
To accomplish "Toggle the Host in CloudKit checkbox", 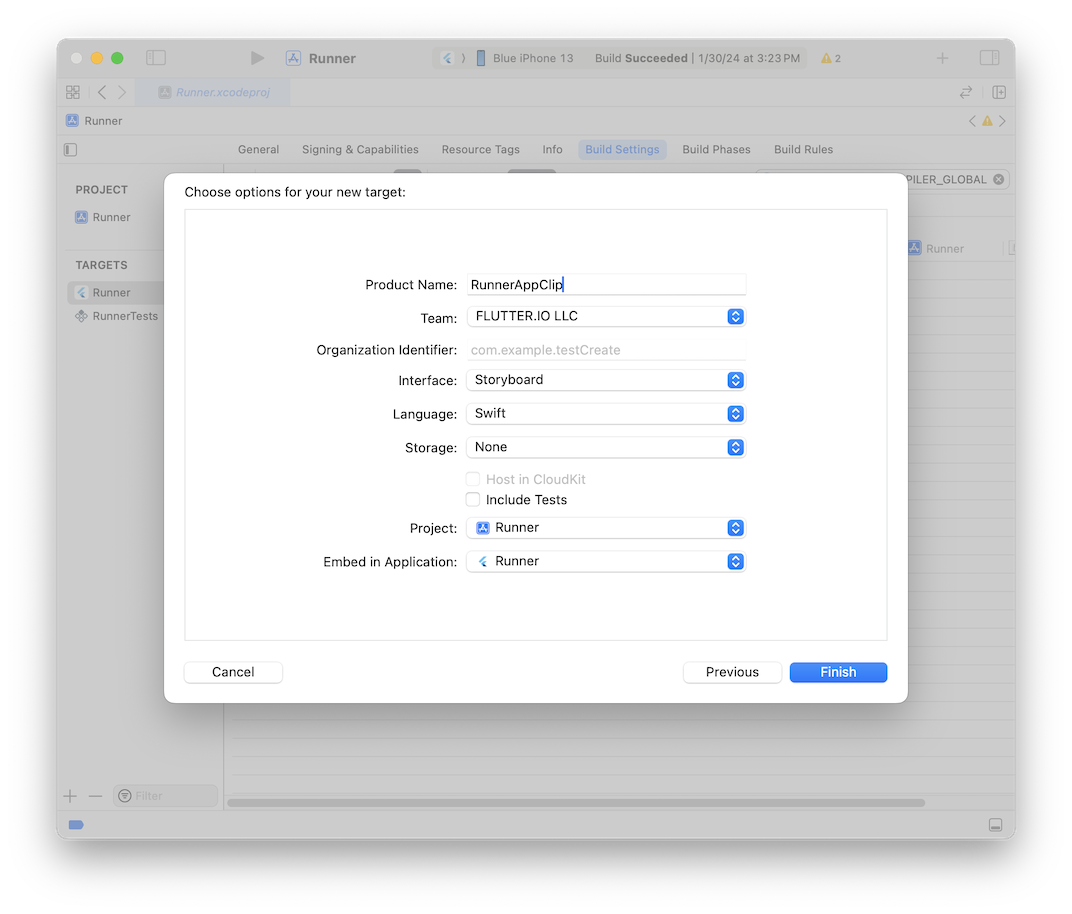I will [473, 479].
